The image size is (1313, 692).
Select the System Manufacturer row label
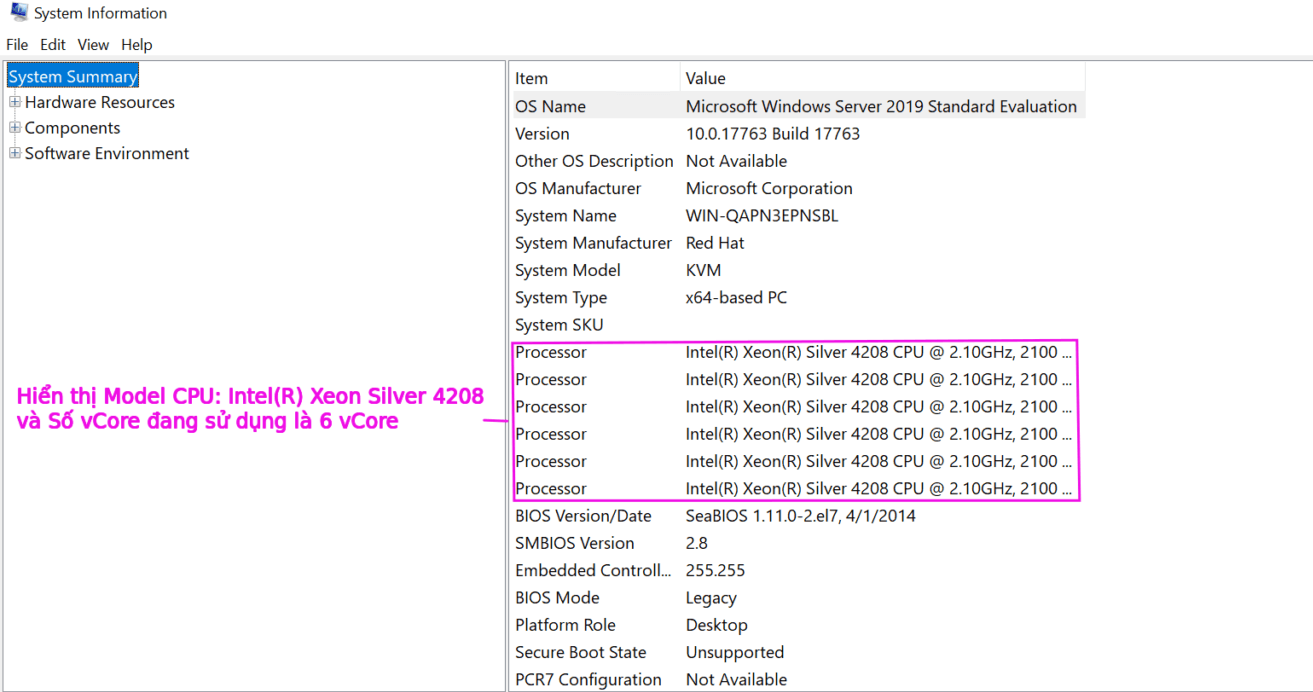click(x=594, y=243)
